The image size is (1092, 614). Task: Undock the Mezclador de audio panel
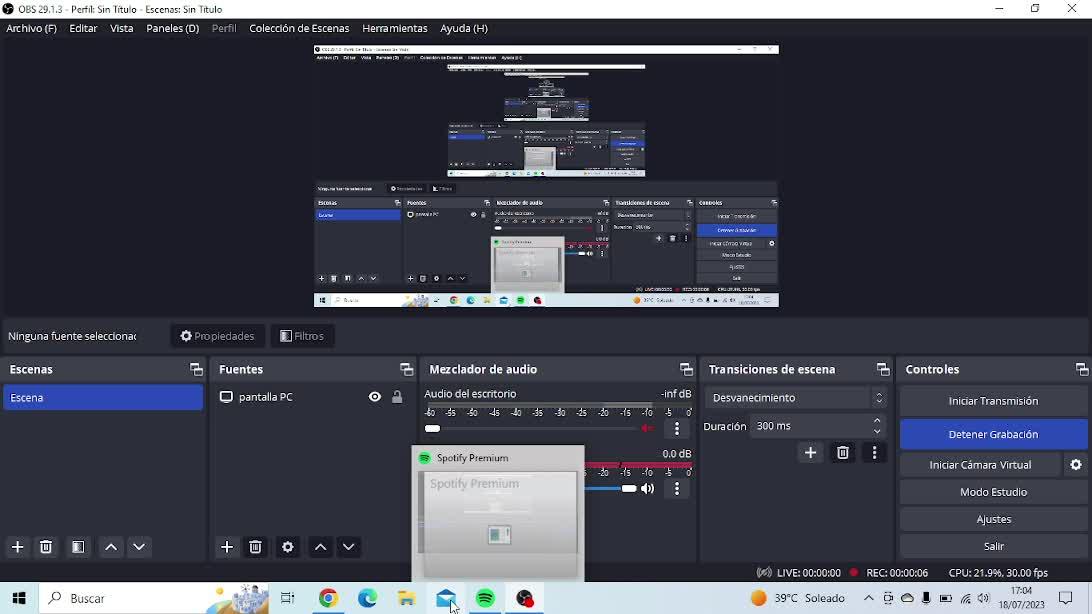687,370
